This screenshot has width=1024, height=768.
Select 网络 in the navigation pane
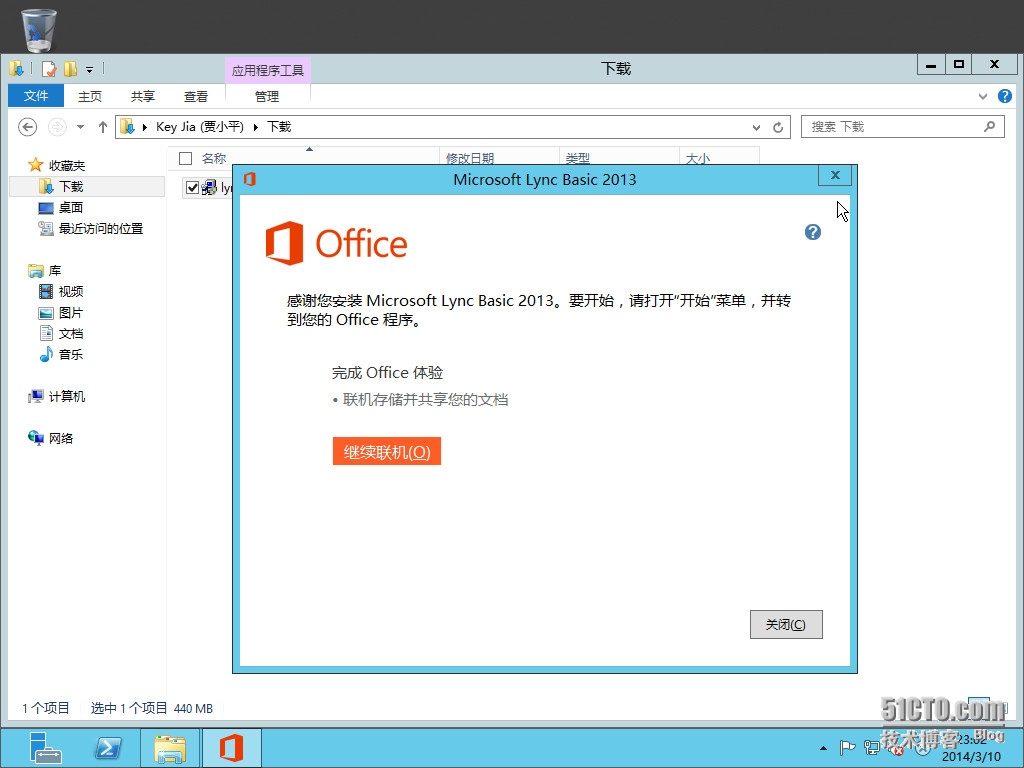tap(61, 438)
